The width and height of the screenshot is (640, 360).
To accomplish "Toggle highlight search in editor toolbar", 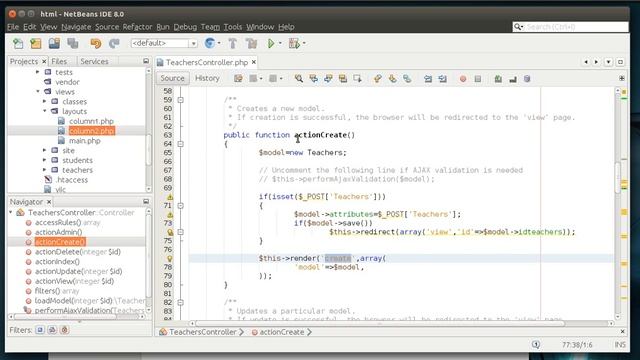I will (x=343, y=78).
